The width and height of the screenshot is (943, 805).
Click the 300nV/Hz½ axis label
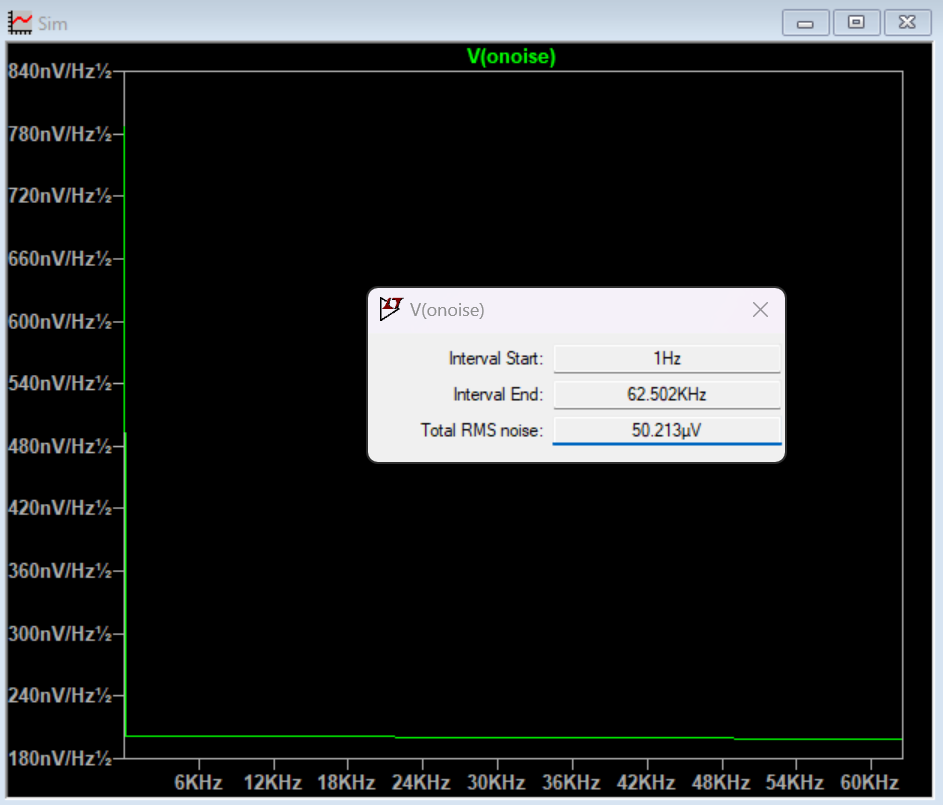coord(60,634)
